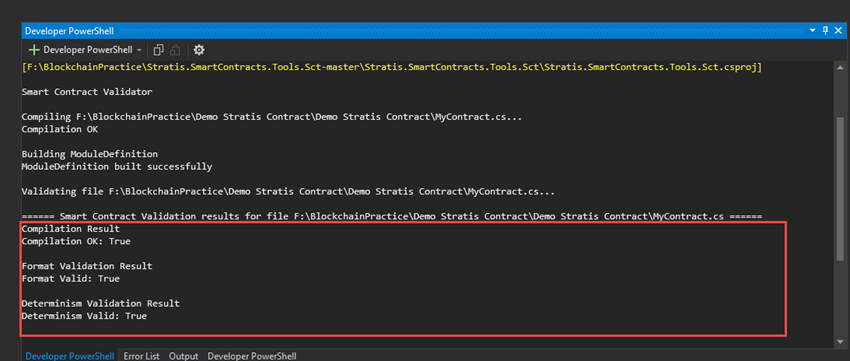
Task: Open a new Developer PowerShell terminal
Action: click(80, 50)
